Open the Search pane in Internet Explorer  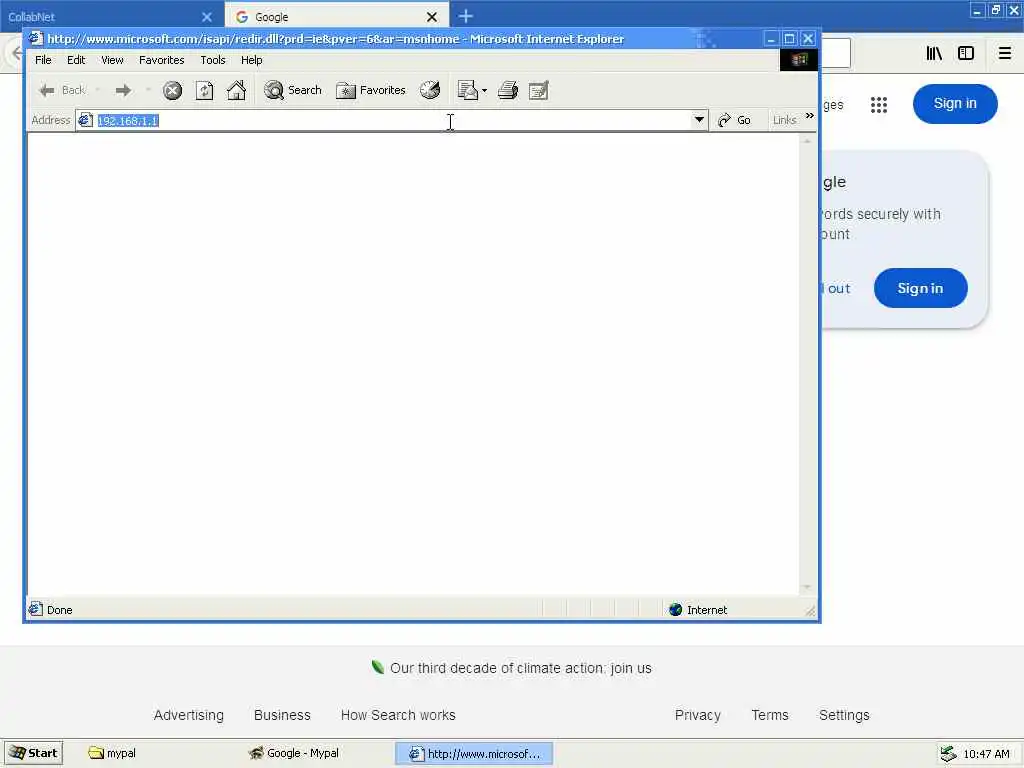[x=293, y=90]
